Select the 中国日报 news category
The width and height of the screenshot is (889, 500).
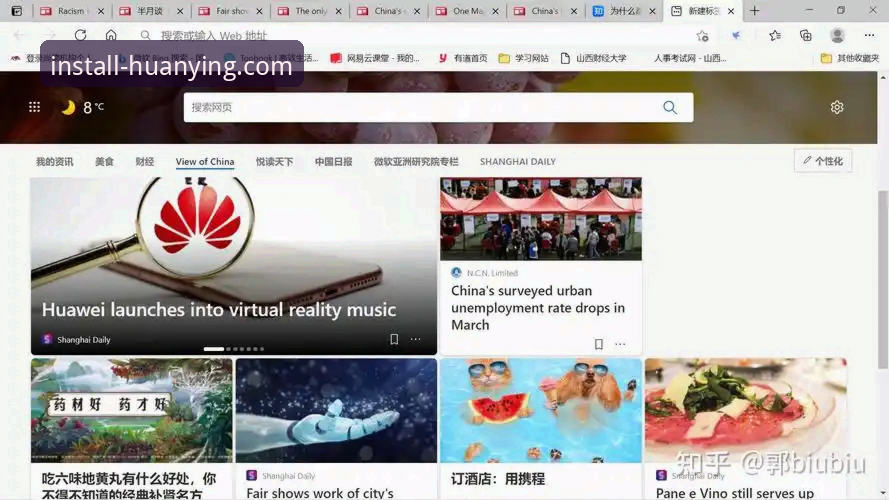click(333, 162)
